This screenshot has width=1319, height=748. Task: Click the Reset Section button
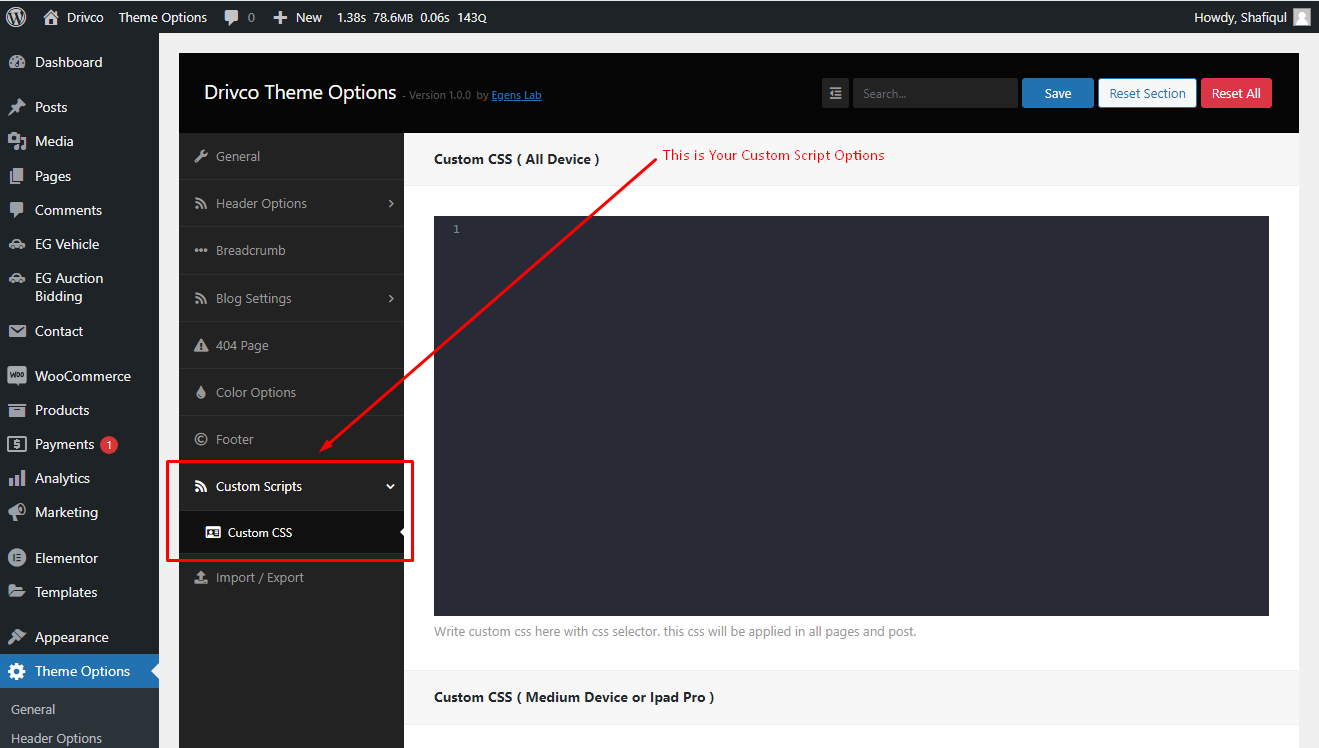click(x=1147, y=93)
